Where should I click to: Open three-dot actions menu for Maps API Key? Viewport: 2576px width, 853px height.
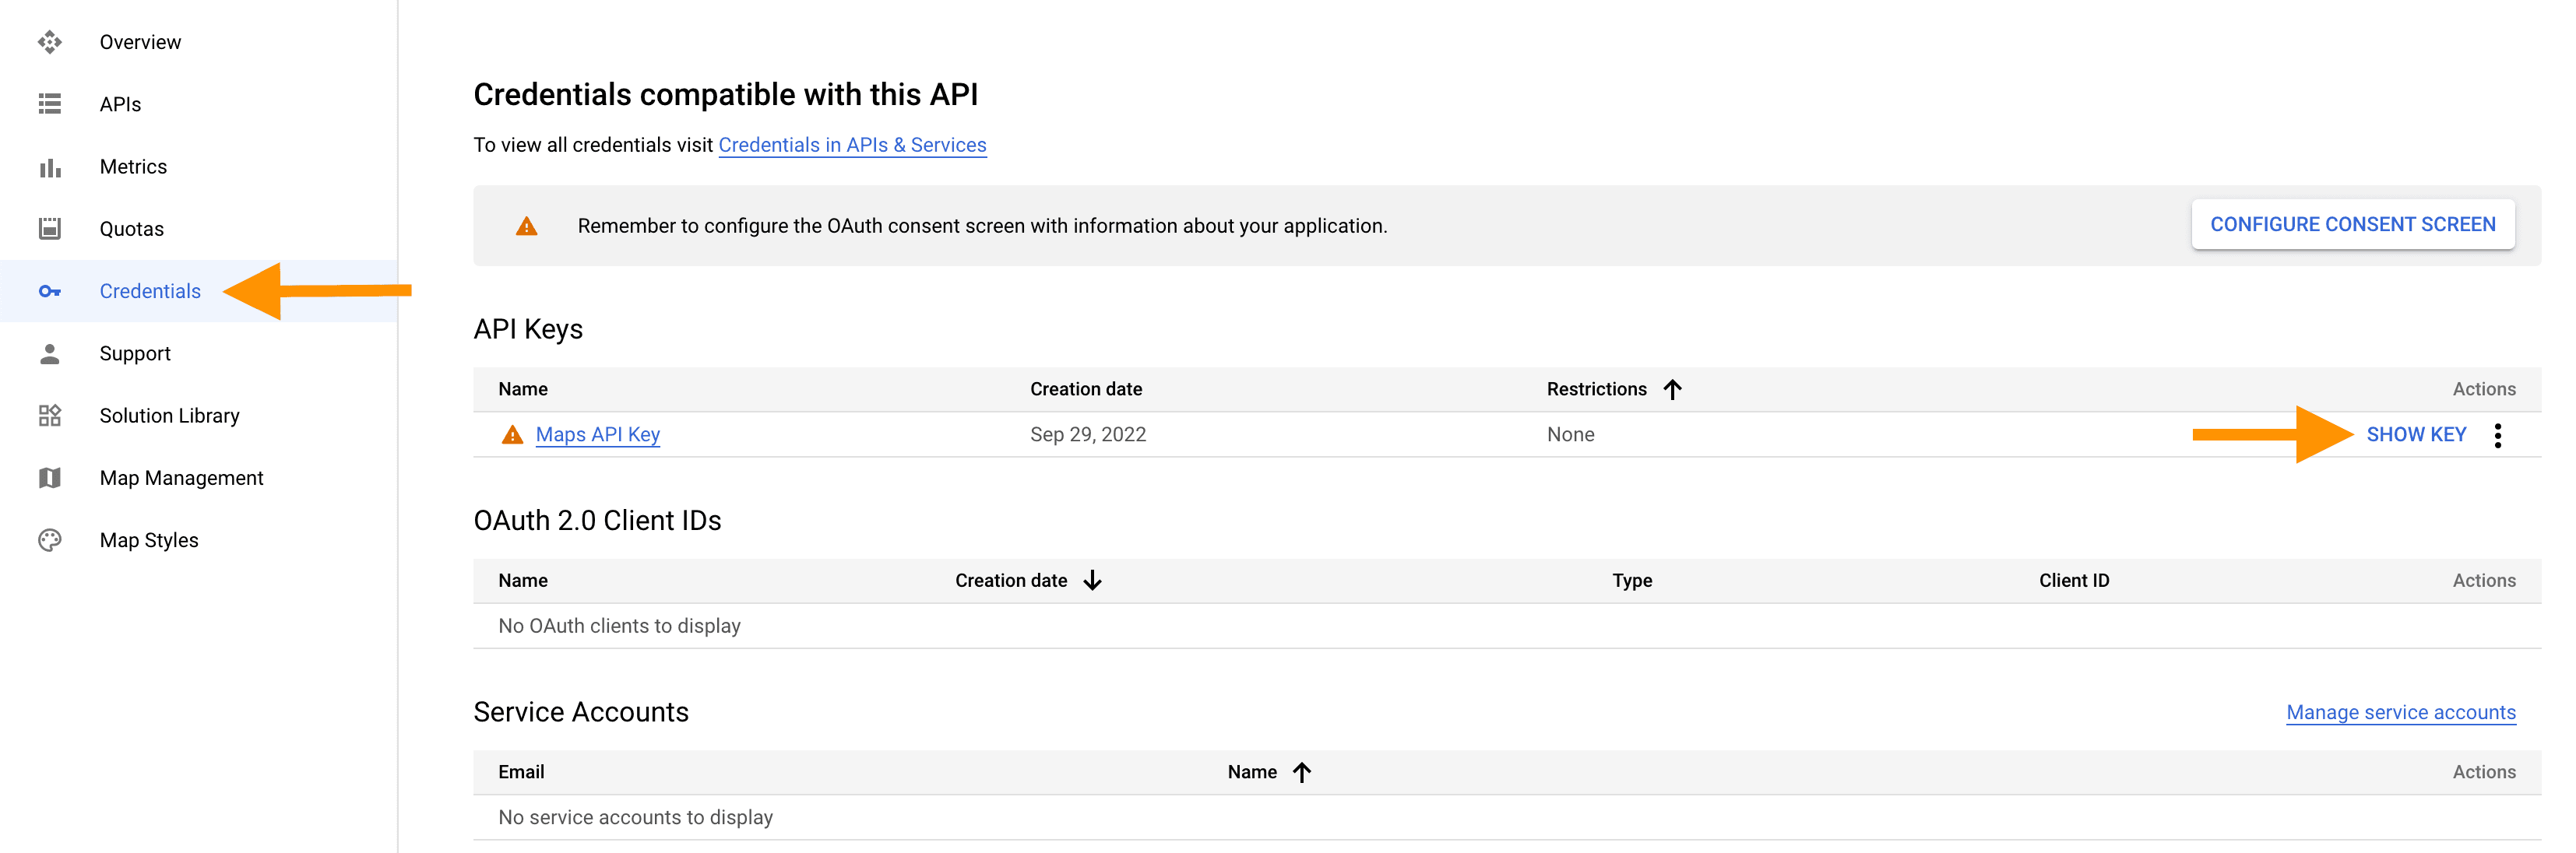pyautogui.click(x=2498, y=435)
